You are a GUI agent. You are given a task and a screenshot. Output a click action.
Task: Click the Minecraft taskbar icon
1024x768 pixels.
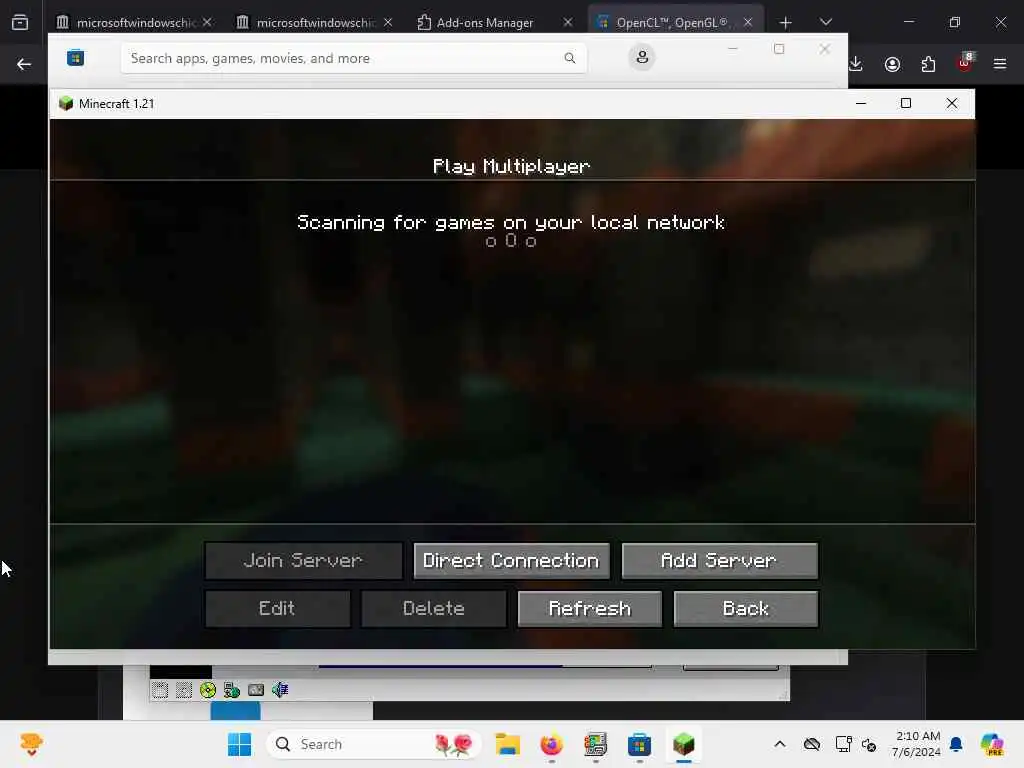(684, 744)
